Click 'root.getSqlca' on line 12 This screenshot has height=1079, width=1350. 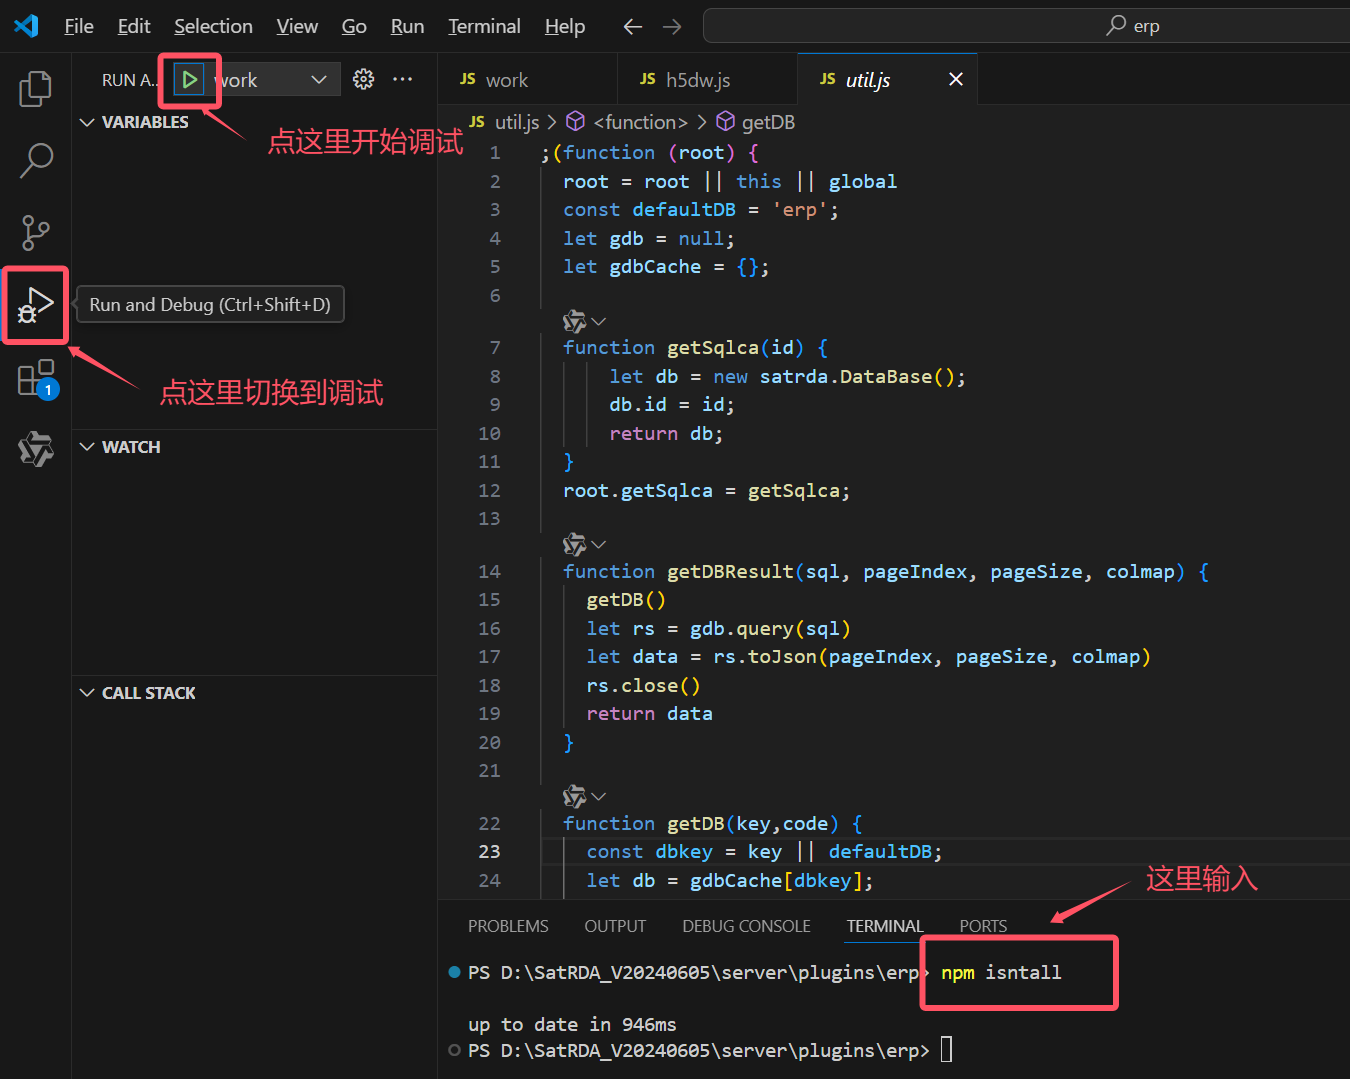click(638, 491)
